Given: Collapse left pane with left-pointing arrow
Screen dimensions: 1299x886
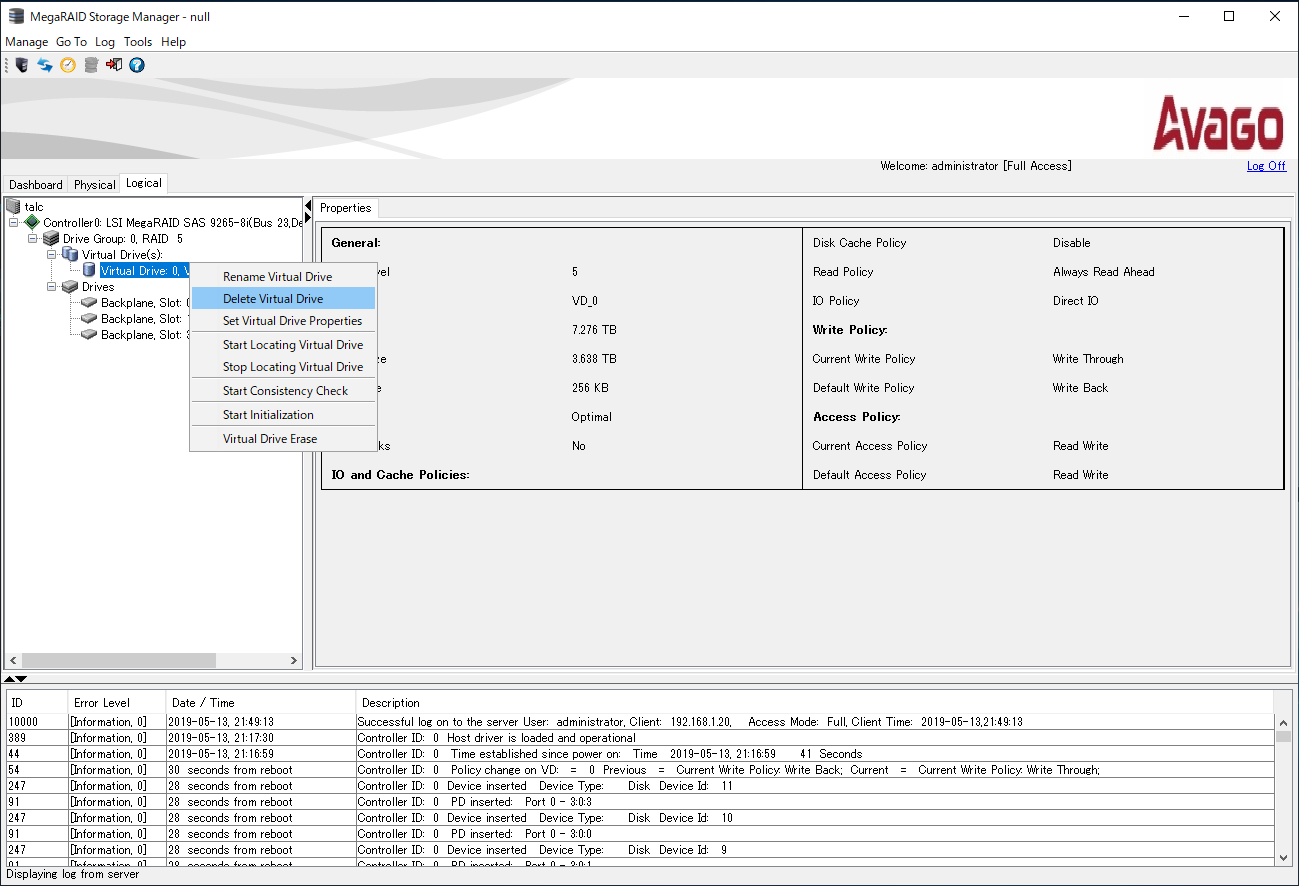Looking at the screenshot, I should 308,205.
